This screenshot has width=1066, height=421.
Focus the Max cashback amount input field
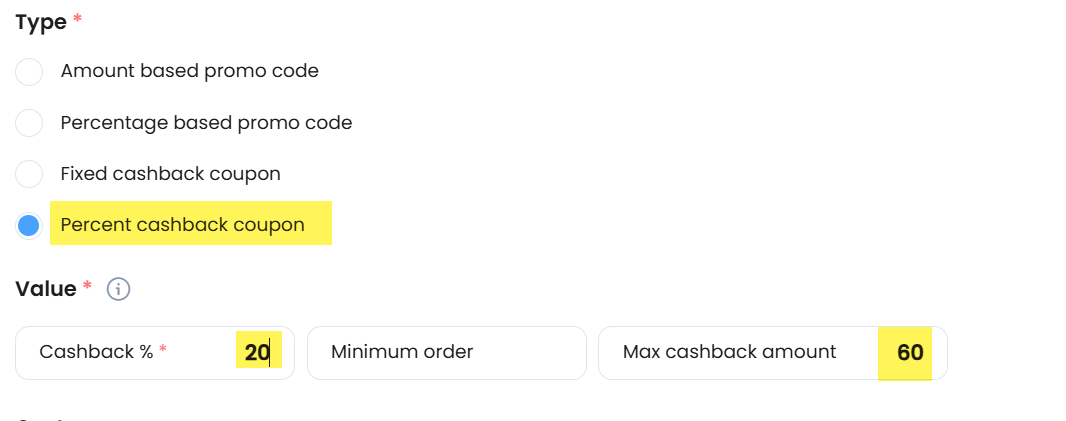773,352
